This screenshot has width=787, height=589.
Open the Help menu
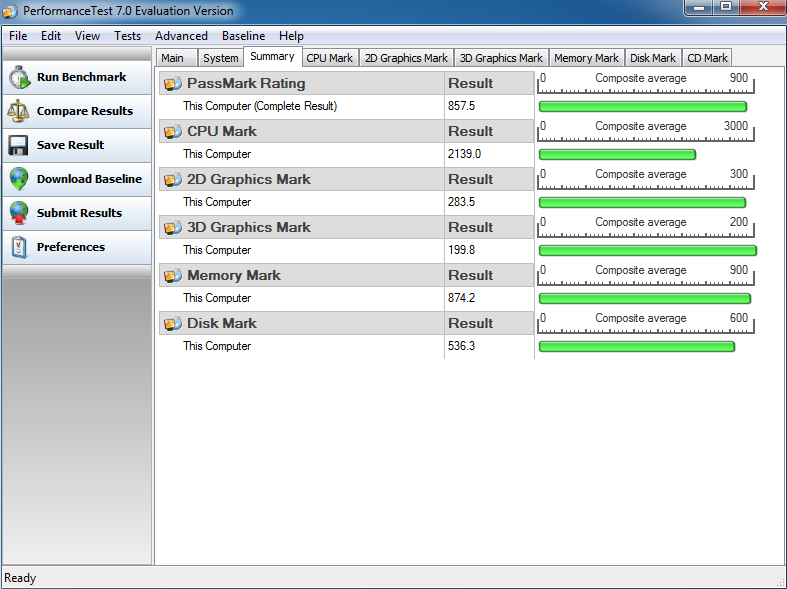pos(291,36)
